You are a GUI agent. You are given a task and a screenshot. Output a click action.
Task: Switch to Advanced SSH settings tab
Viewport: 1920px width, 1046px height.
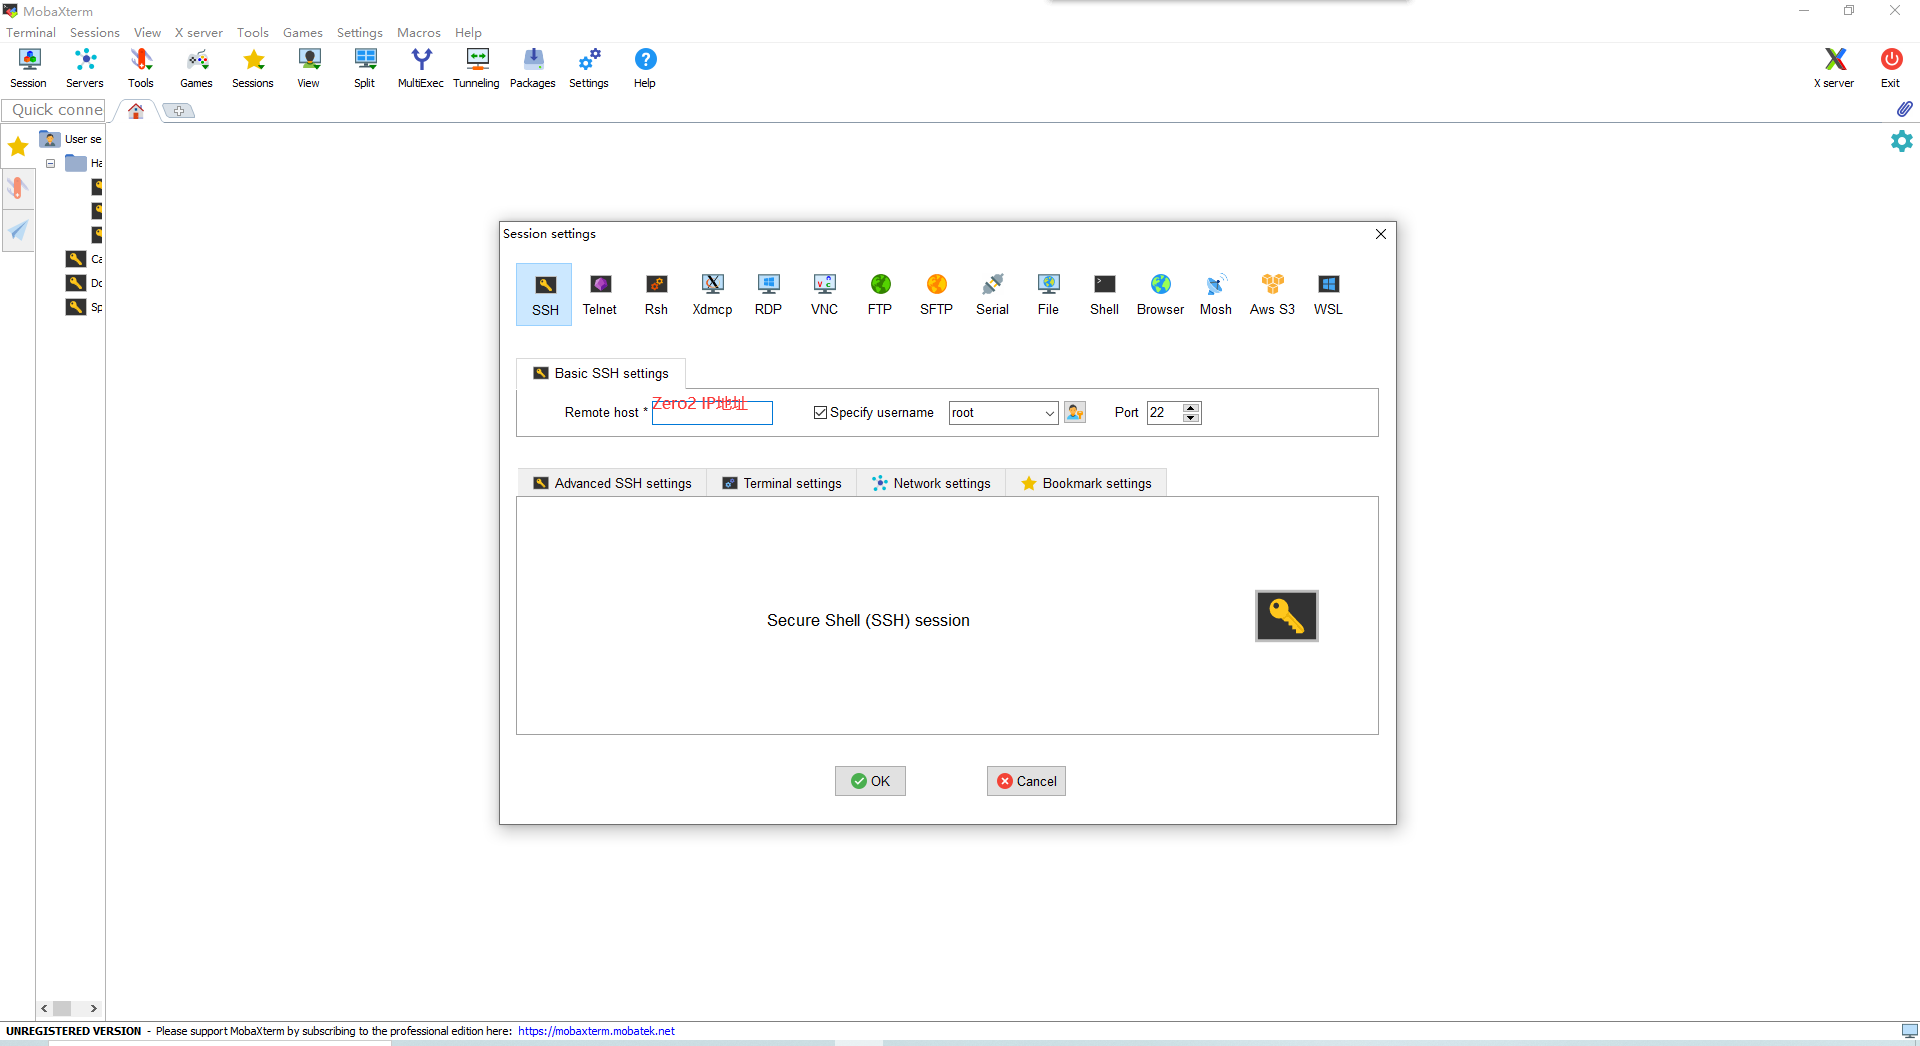(x=612, y=483)
